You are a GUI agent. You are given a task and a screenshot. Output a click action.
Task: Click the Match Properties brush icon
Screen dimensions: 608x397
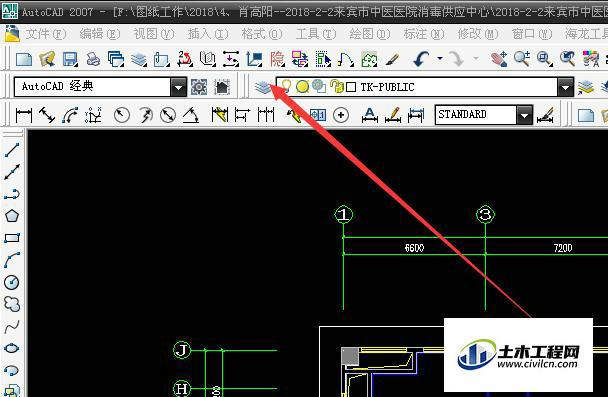392,59
